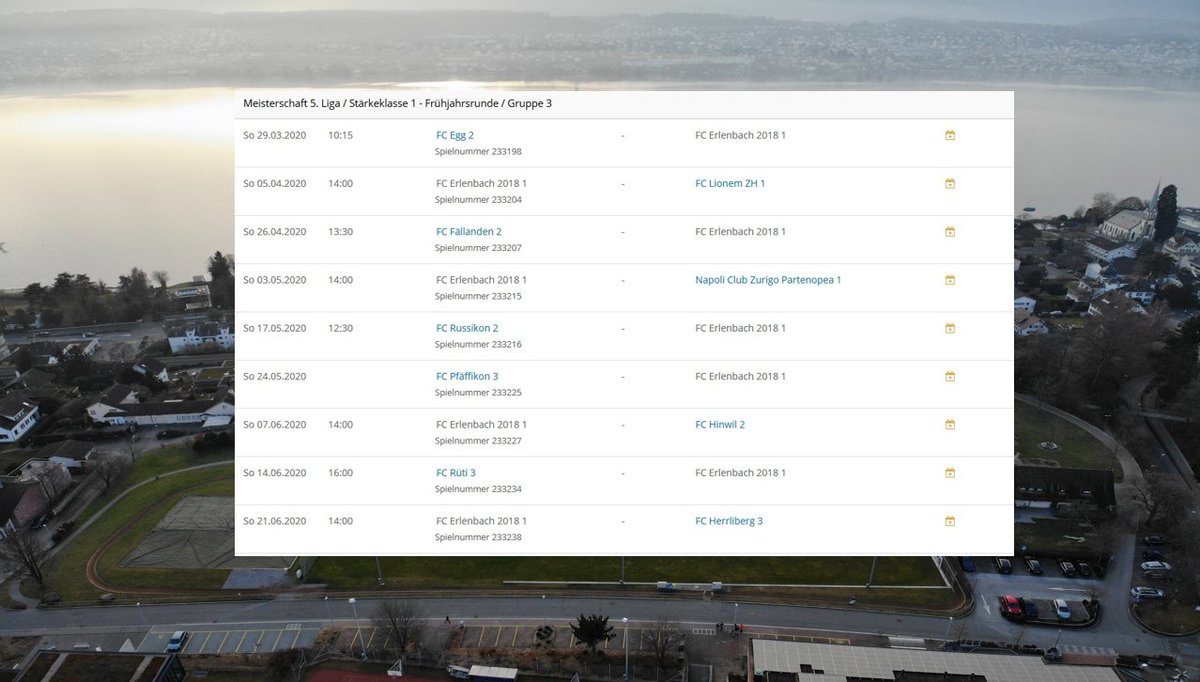Screen dimensions: 1200x682
Task: Click date So 24.05.2020
Action: click(x=275, y=376)
